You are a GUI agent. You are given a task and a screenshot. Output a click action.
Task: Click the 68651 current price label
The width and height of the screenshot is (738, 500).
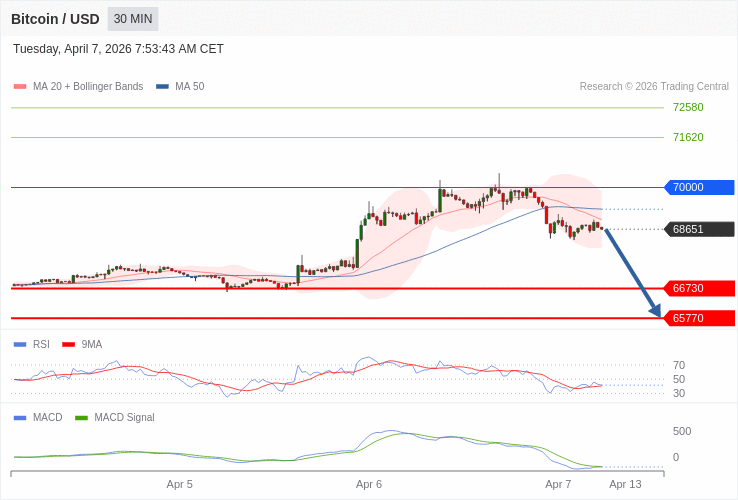point(699,229)
